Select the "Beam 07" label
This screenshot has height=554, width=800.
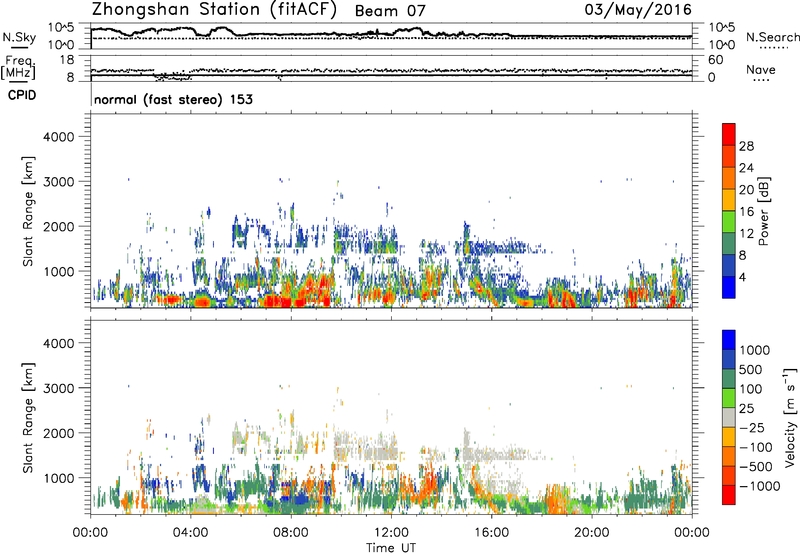[390, 11]
